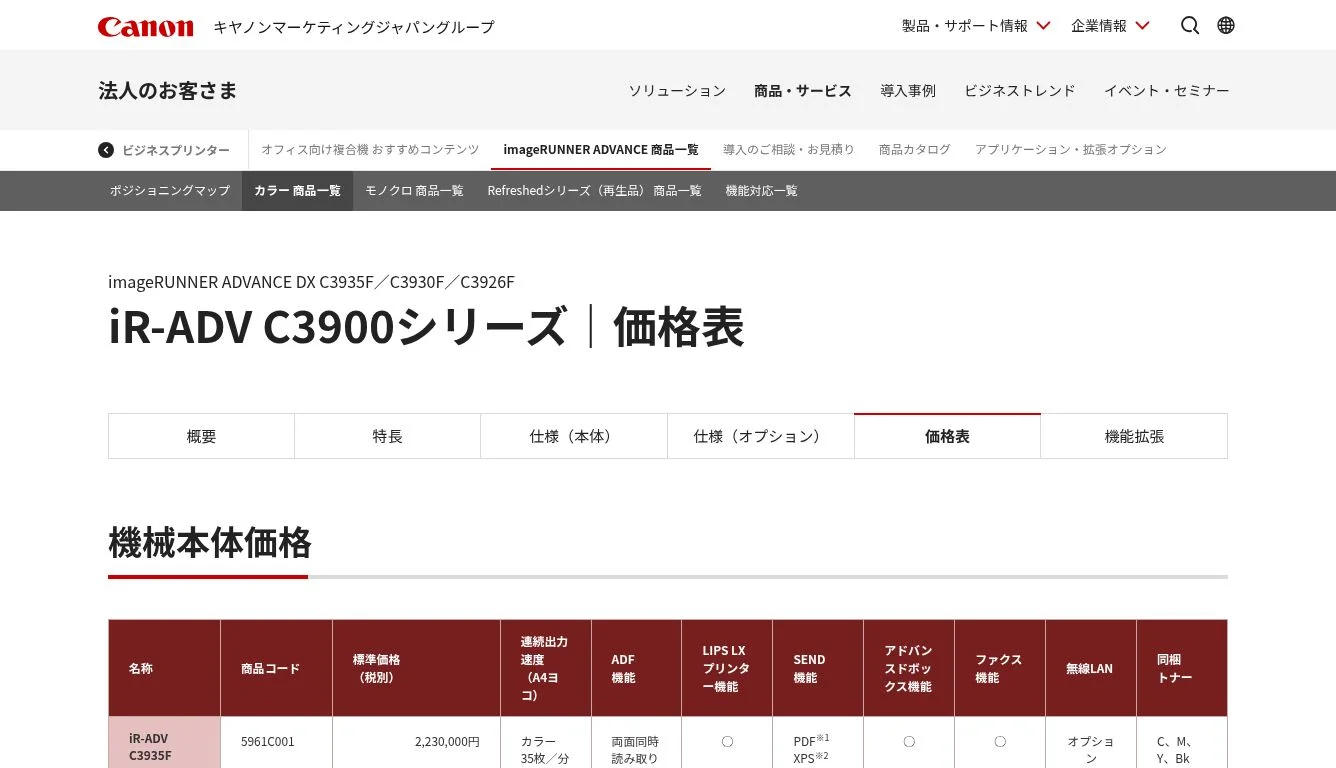Click the ADF機能 column header
Viewport: 1336px width, 768px height.
point(636,668)
